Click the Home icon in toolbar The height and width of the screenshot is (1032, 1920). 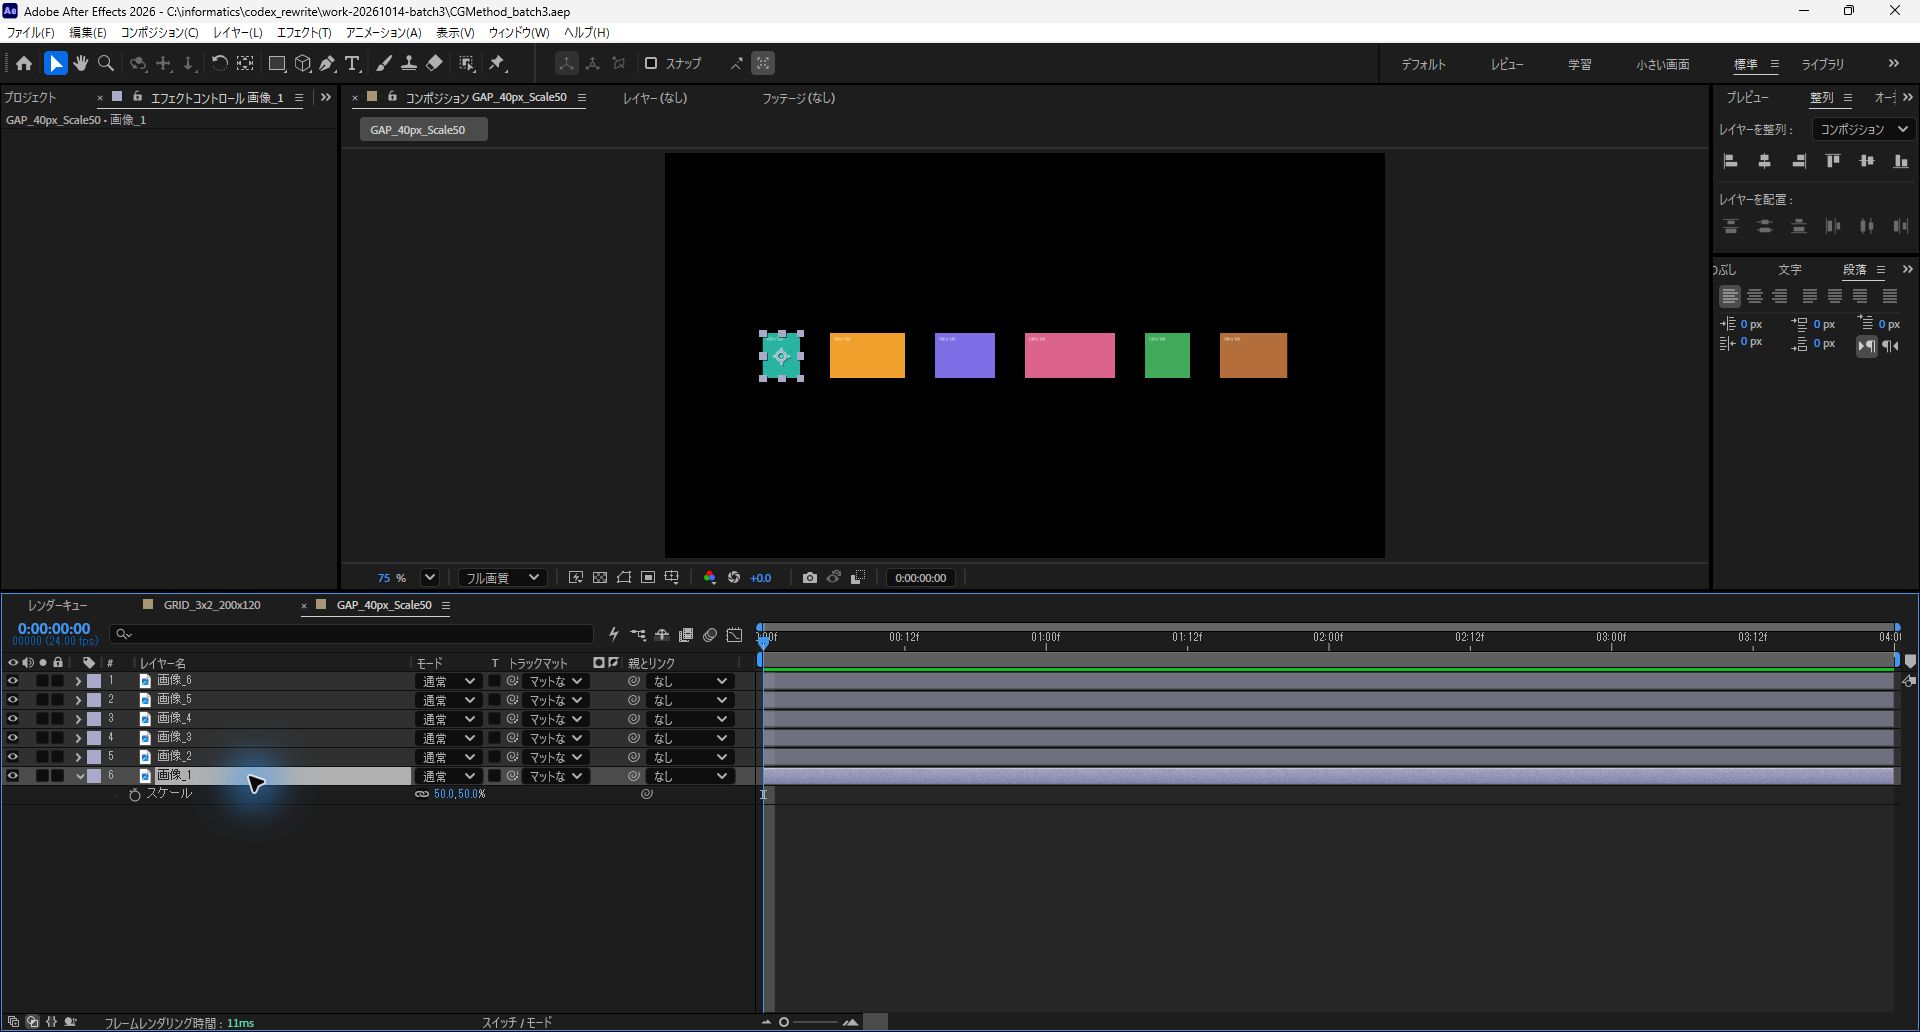click(24, 63)
